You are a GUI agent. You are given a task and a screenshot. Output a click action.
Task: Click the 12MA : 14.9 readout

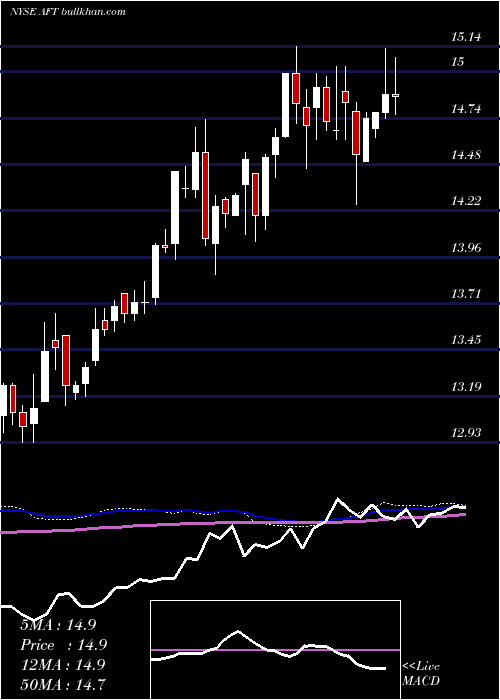pyautogui.click(x=62, y=664)
